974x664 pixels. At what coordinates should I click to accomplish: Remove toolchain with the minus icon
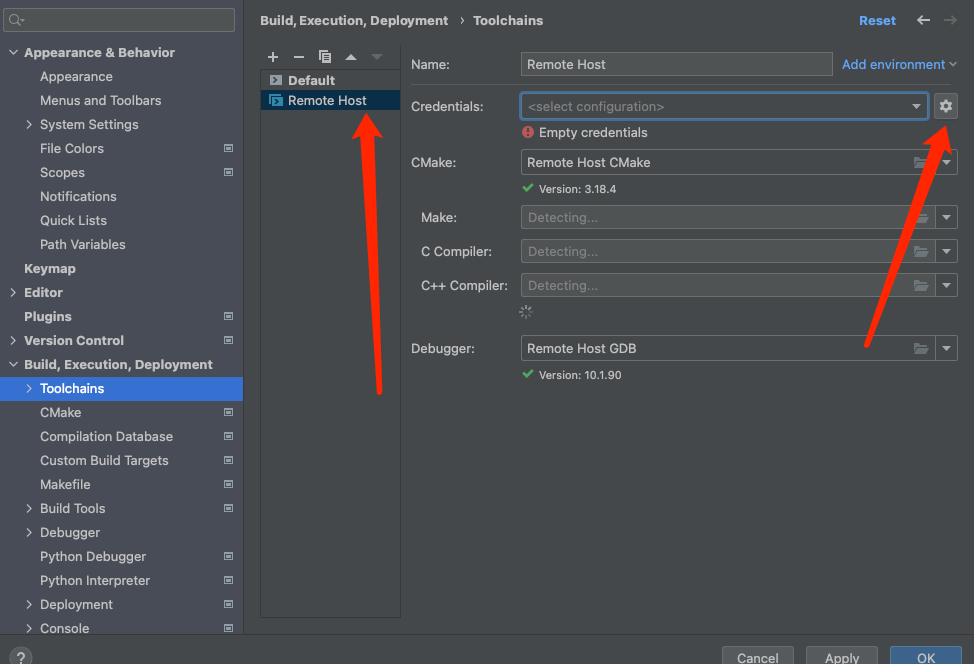[x=298, y=57]
